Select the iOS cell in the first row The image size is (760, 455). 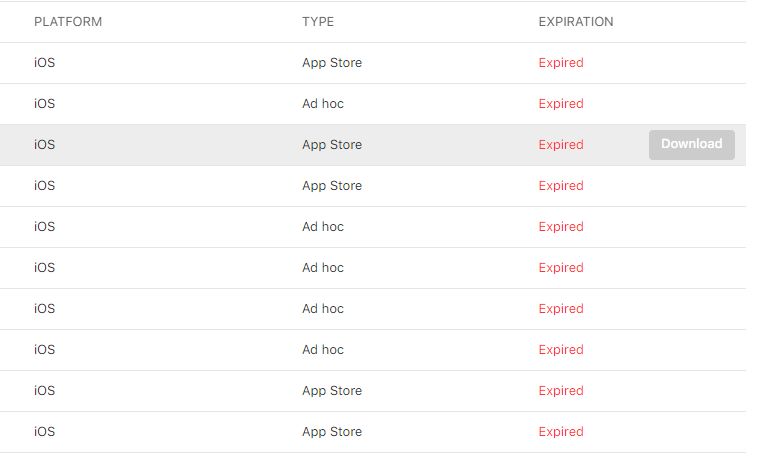pyautogui.click(x=45, y=63)
